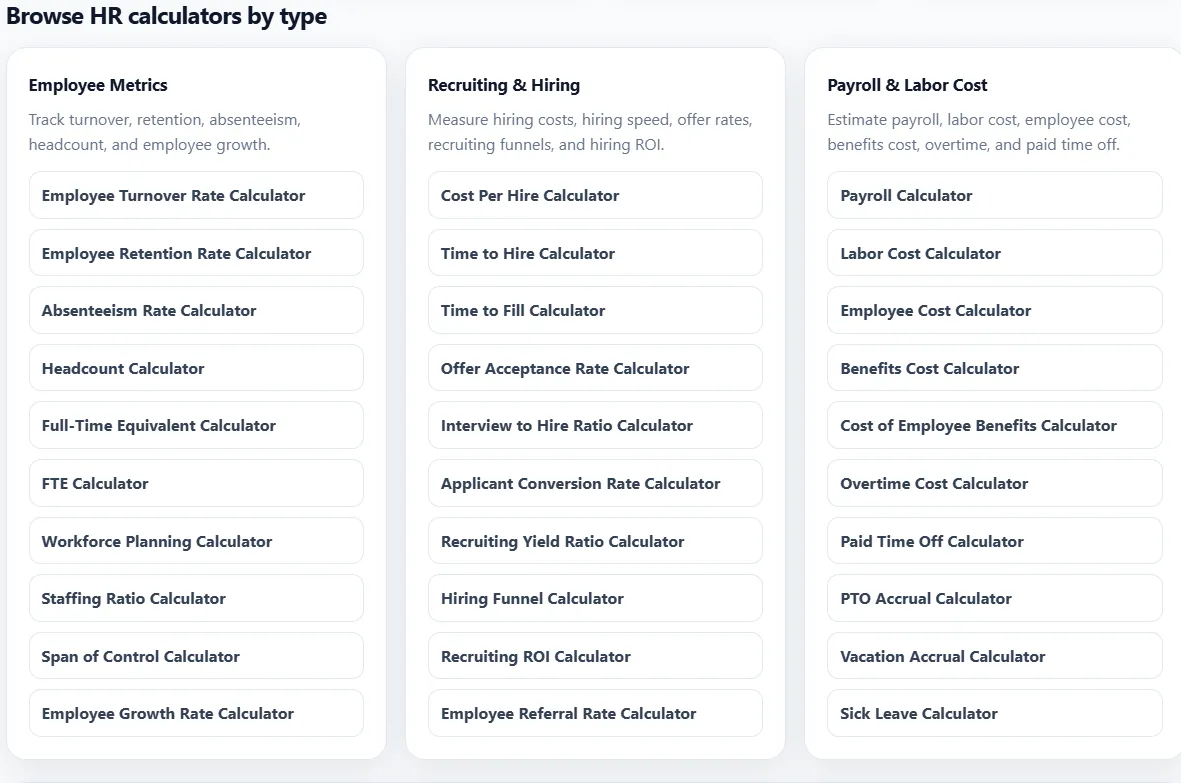The width and height of the screenshot is (1181, 783).
Task: Select the Hiring Funnel Calculator
Action: coord(595,599)
